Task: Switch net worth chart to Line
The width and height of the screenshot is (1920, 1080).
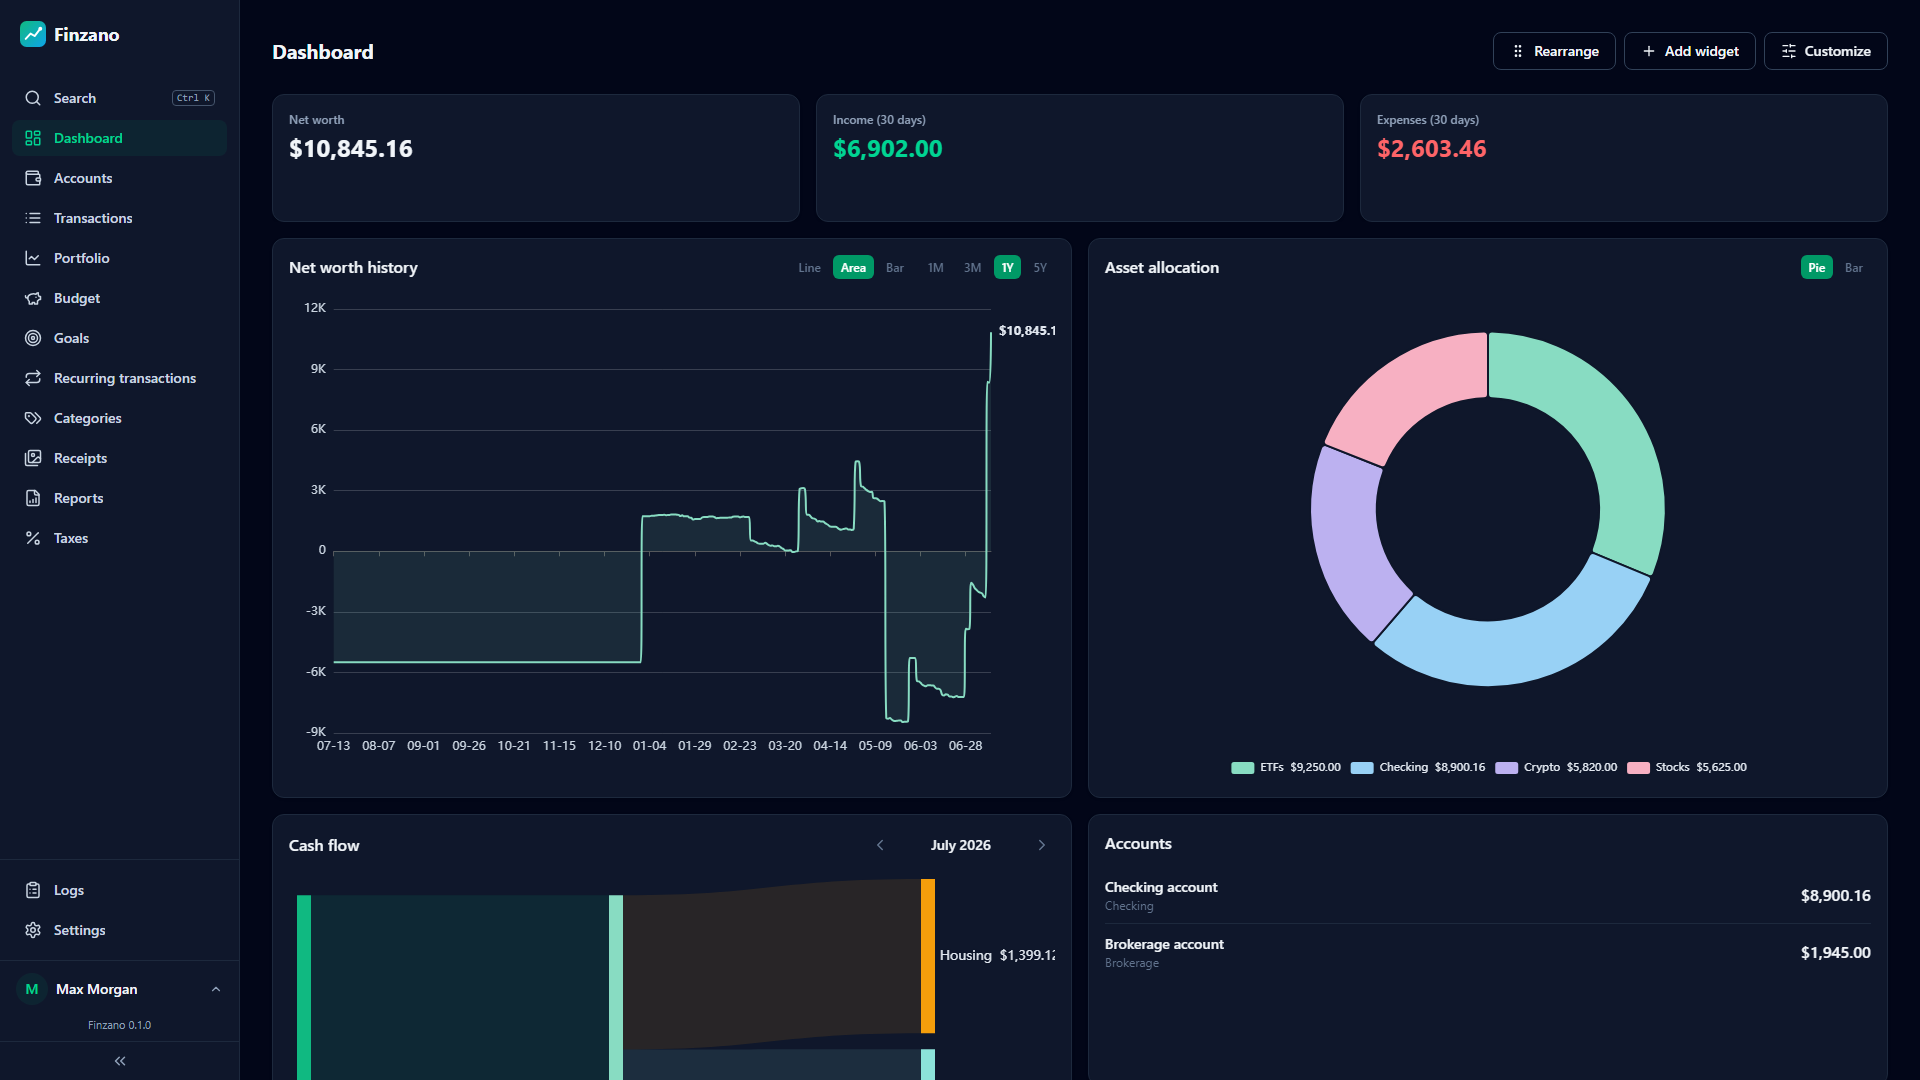Action: [x=809, y=268]
